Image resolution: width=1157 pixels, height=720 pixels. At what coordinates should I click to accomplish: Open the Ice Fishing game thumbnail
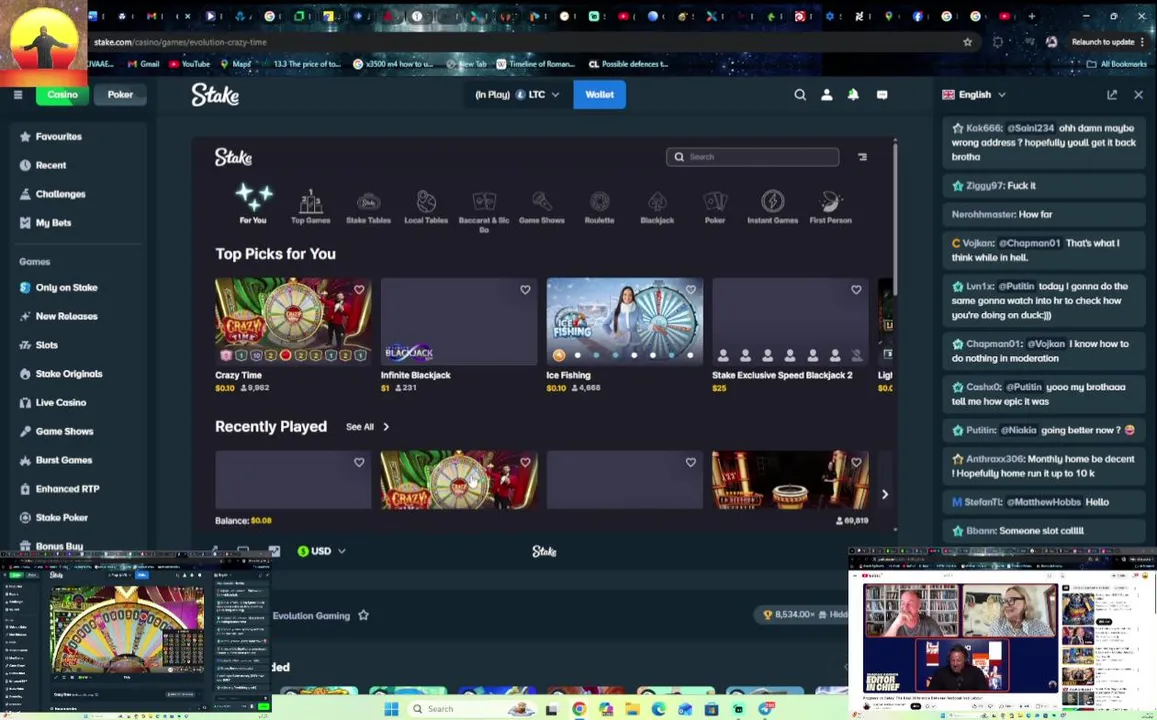[x=624, y=322]
